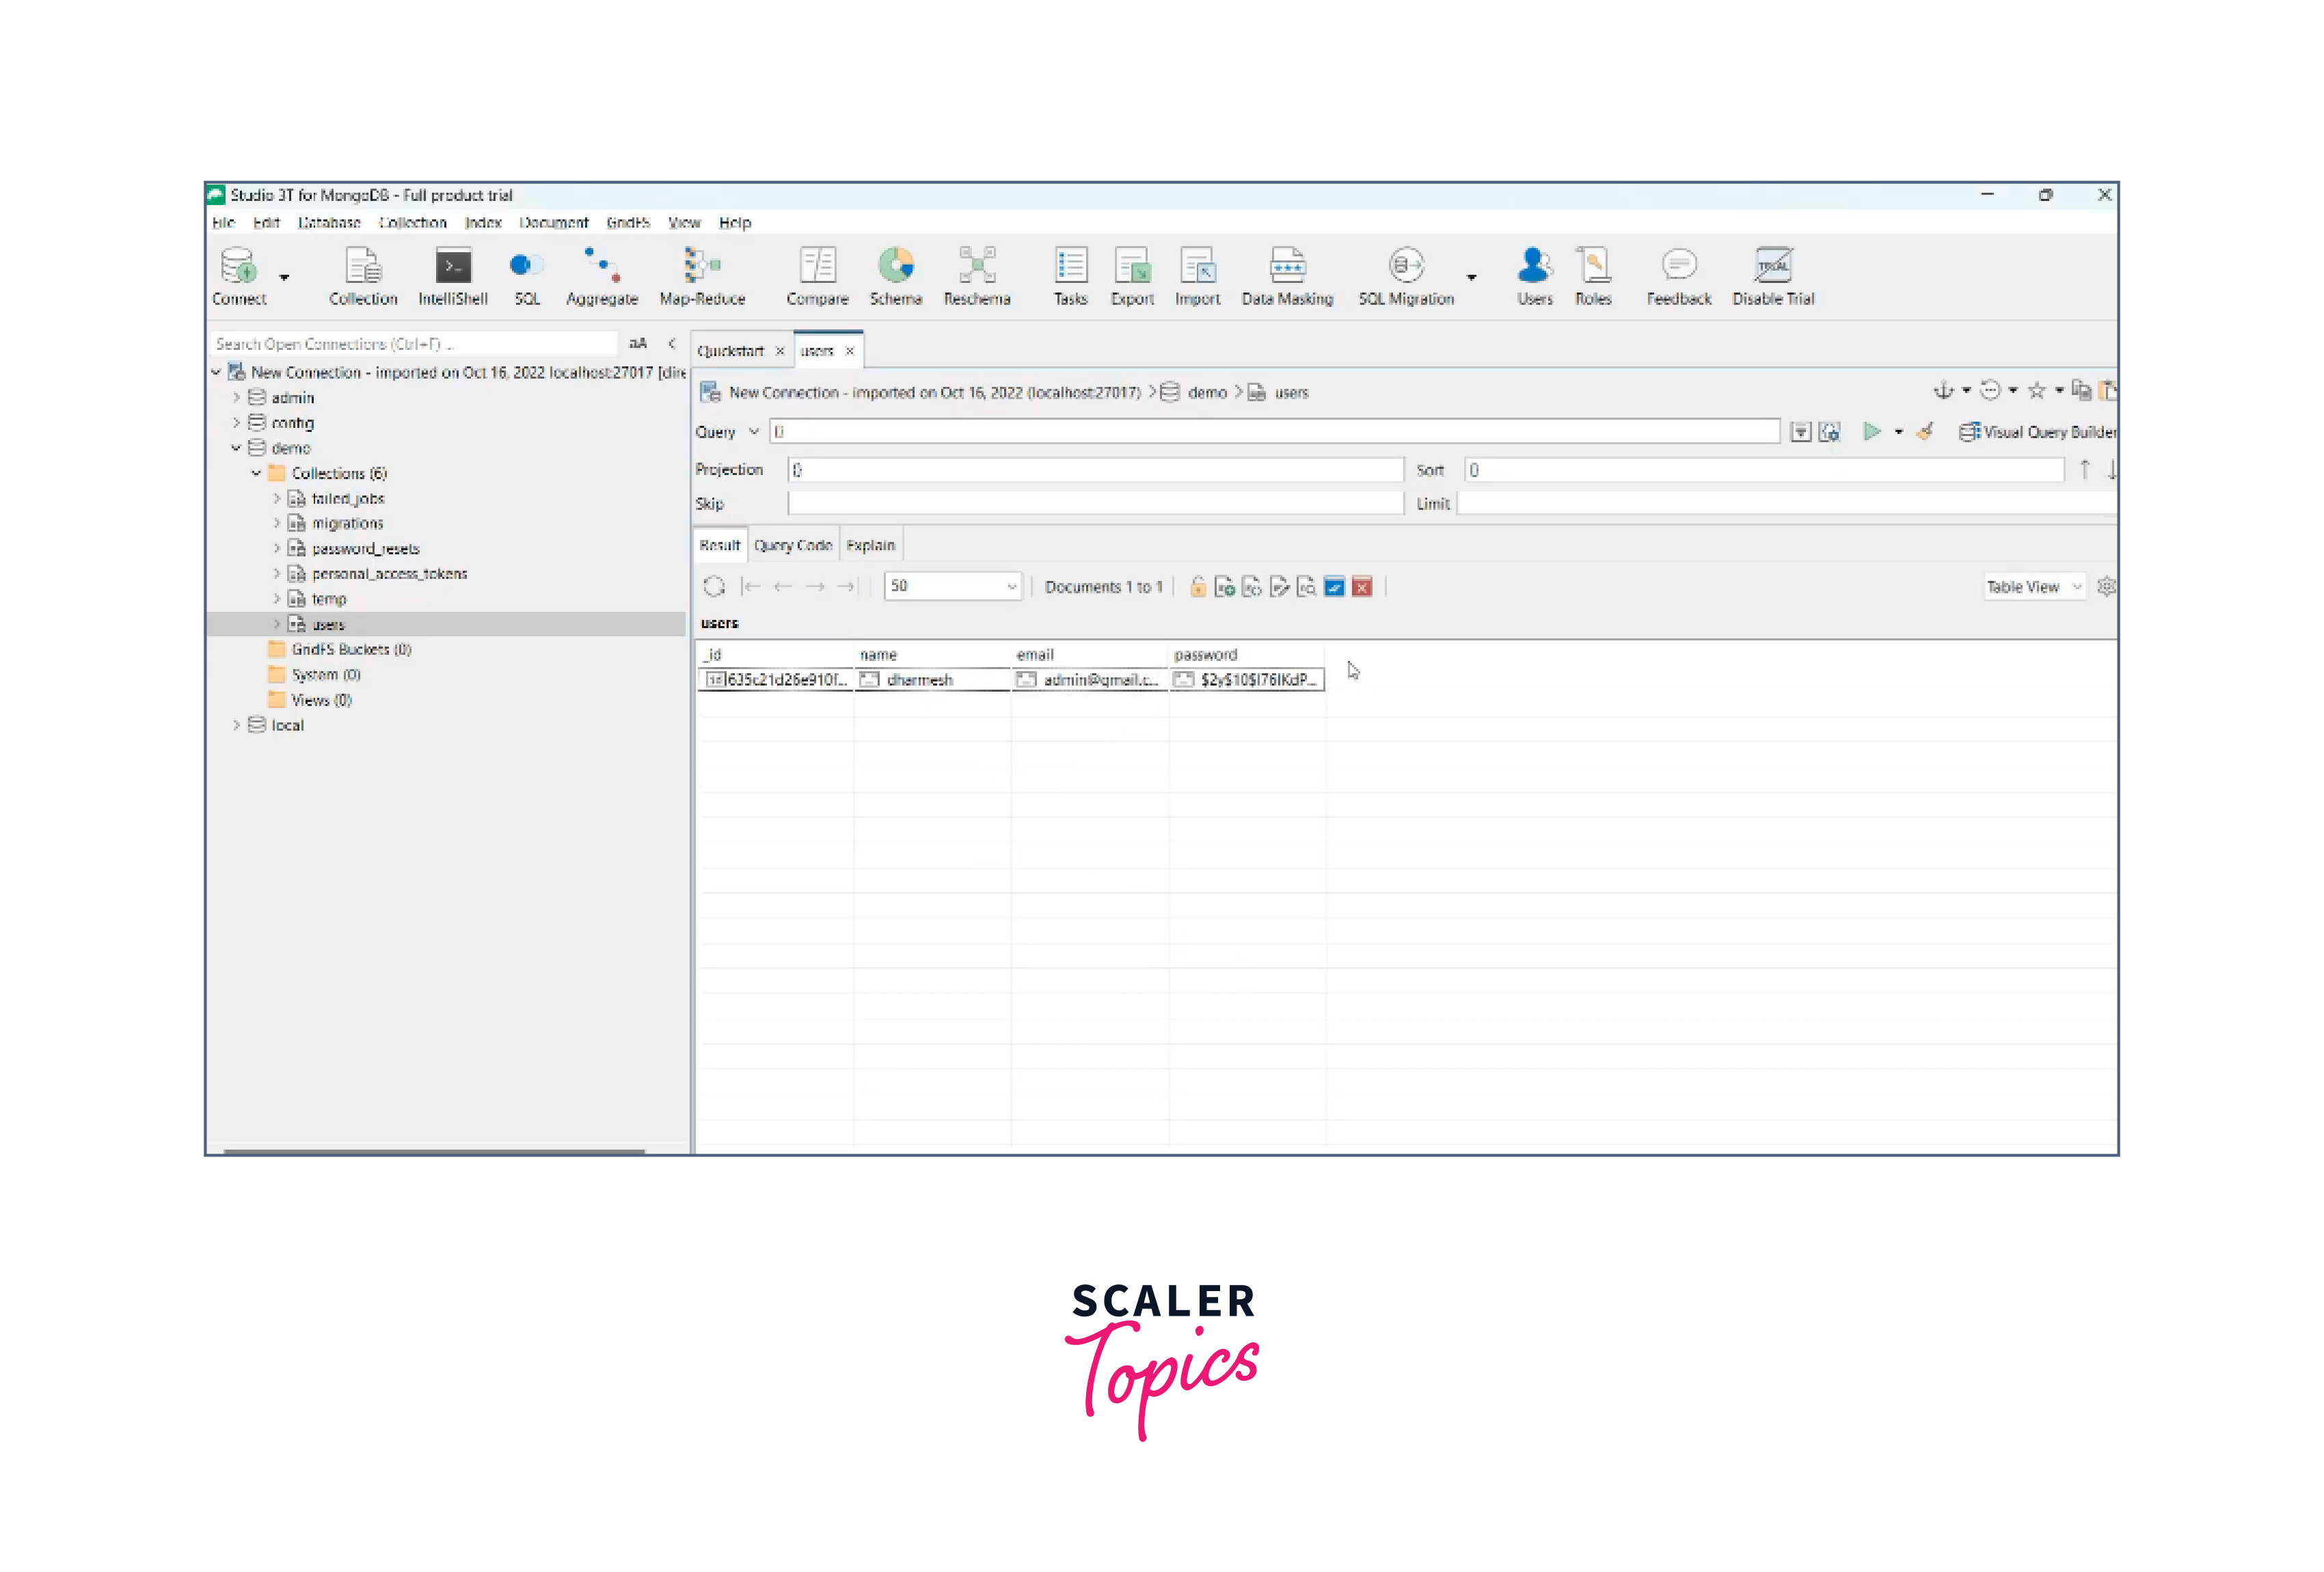Image resolution: width=2324 pixels, height=1572 pixels.
Task: Refresh the result set
Action: point(714,587)
